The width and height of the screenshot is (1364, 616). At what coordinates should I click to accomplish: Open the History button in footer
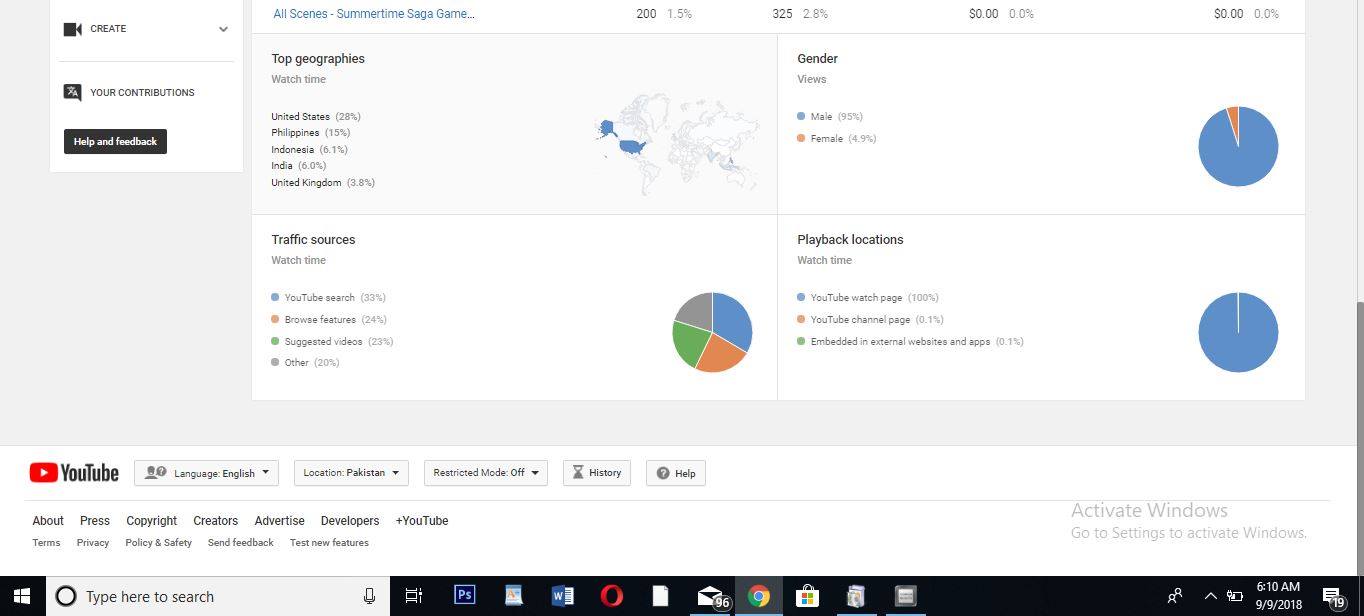click(x=596, y=473)
